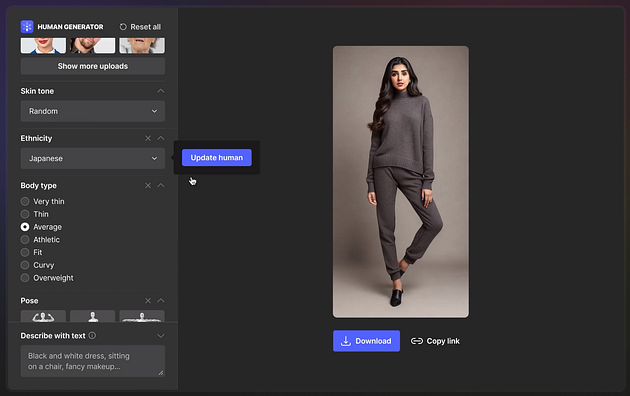Screen dimensions: 630x396
Task: Click the Human Generator logo icon
Action: [27, 27]
